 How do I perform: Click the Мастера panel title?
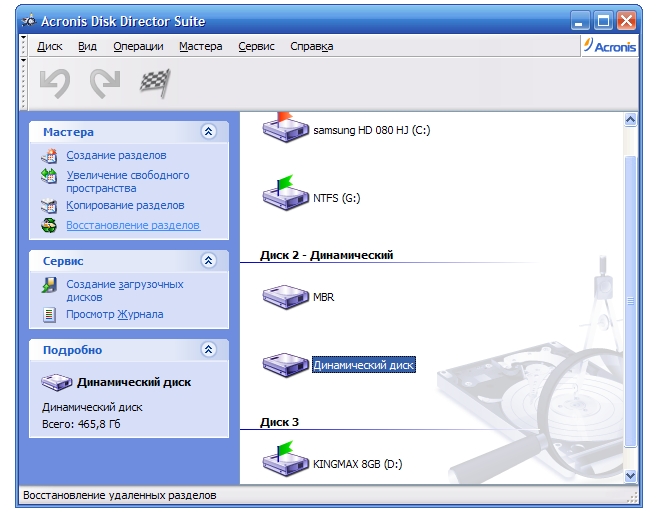click(x=69, y=132)
